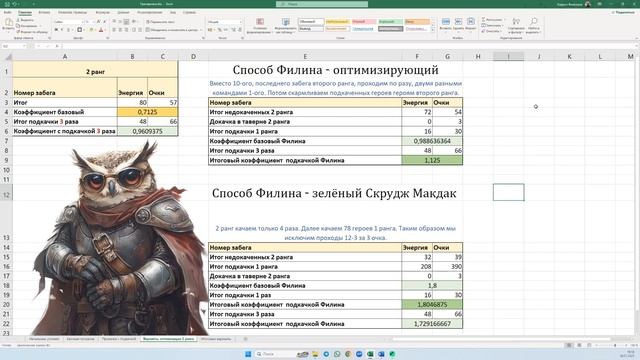
Task: Click the large Вставить (Paste) clipboard icon
Action: pos(9,22)
